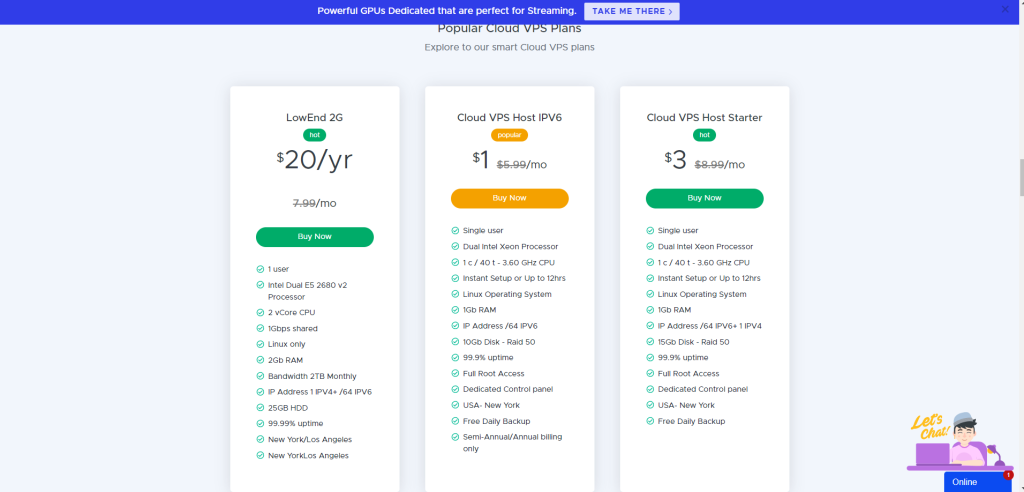Click the 'Powerful GPUs Dedicated' banner text

pyautogui.click(x=447, y=11)
